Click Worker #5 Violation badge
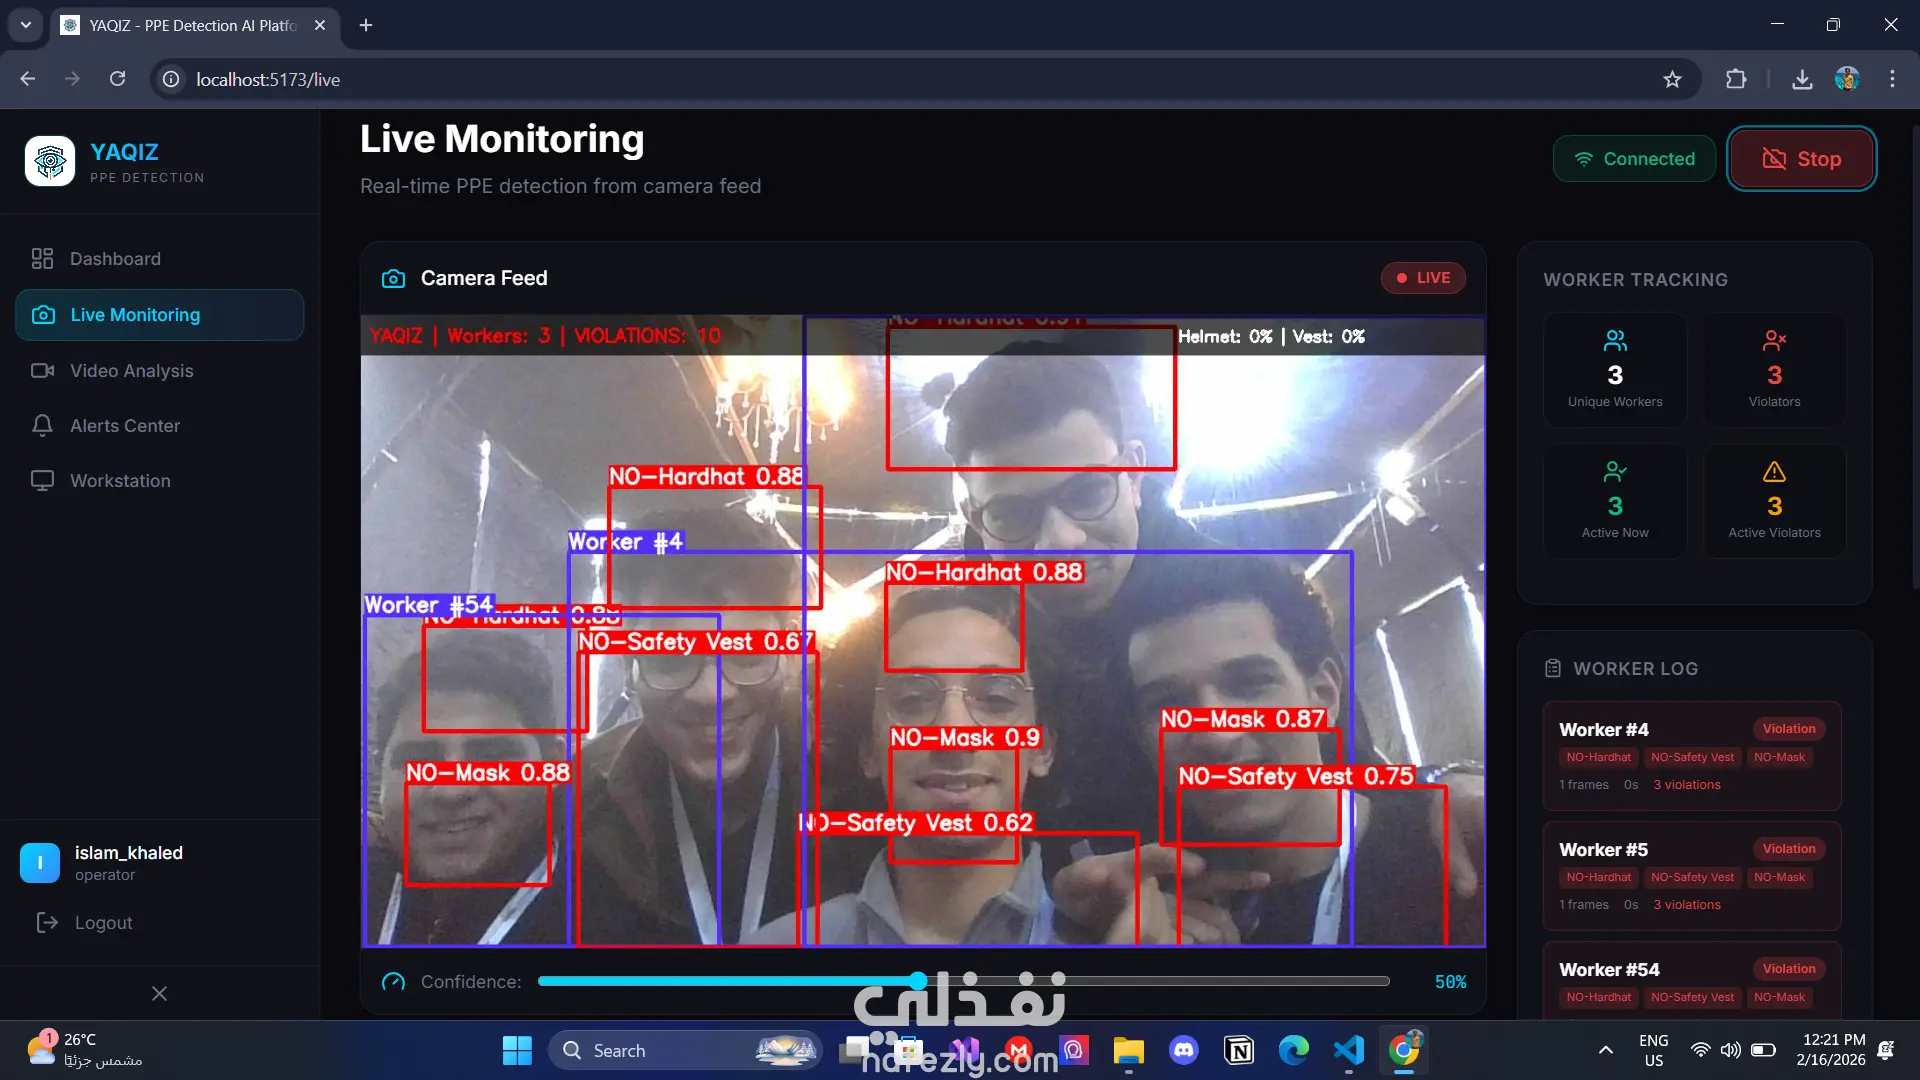1920x1080 pixels. click(x=1788, y=849)
